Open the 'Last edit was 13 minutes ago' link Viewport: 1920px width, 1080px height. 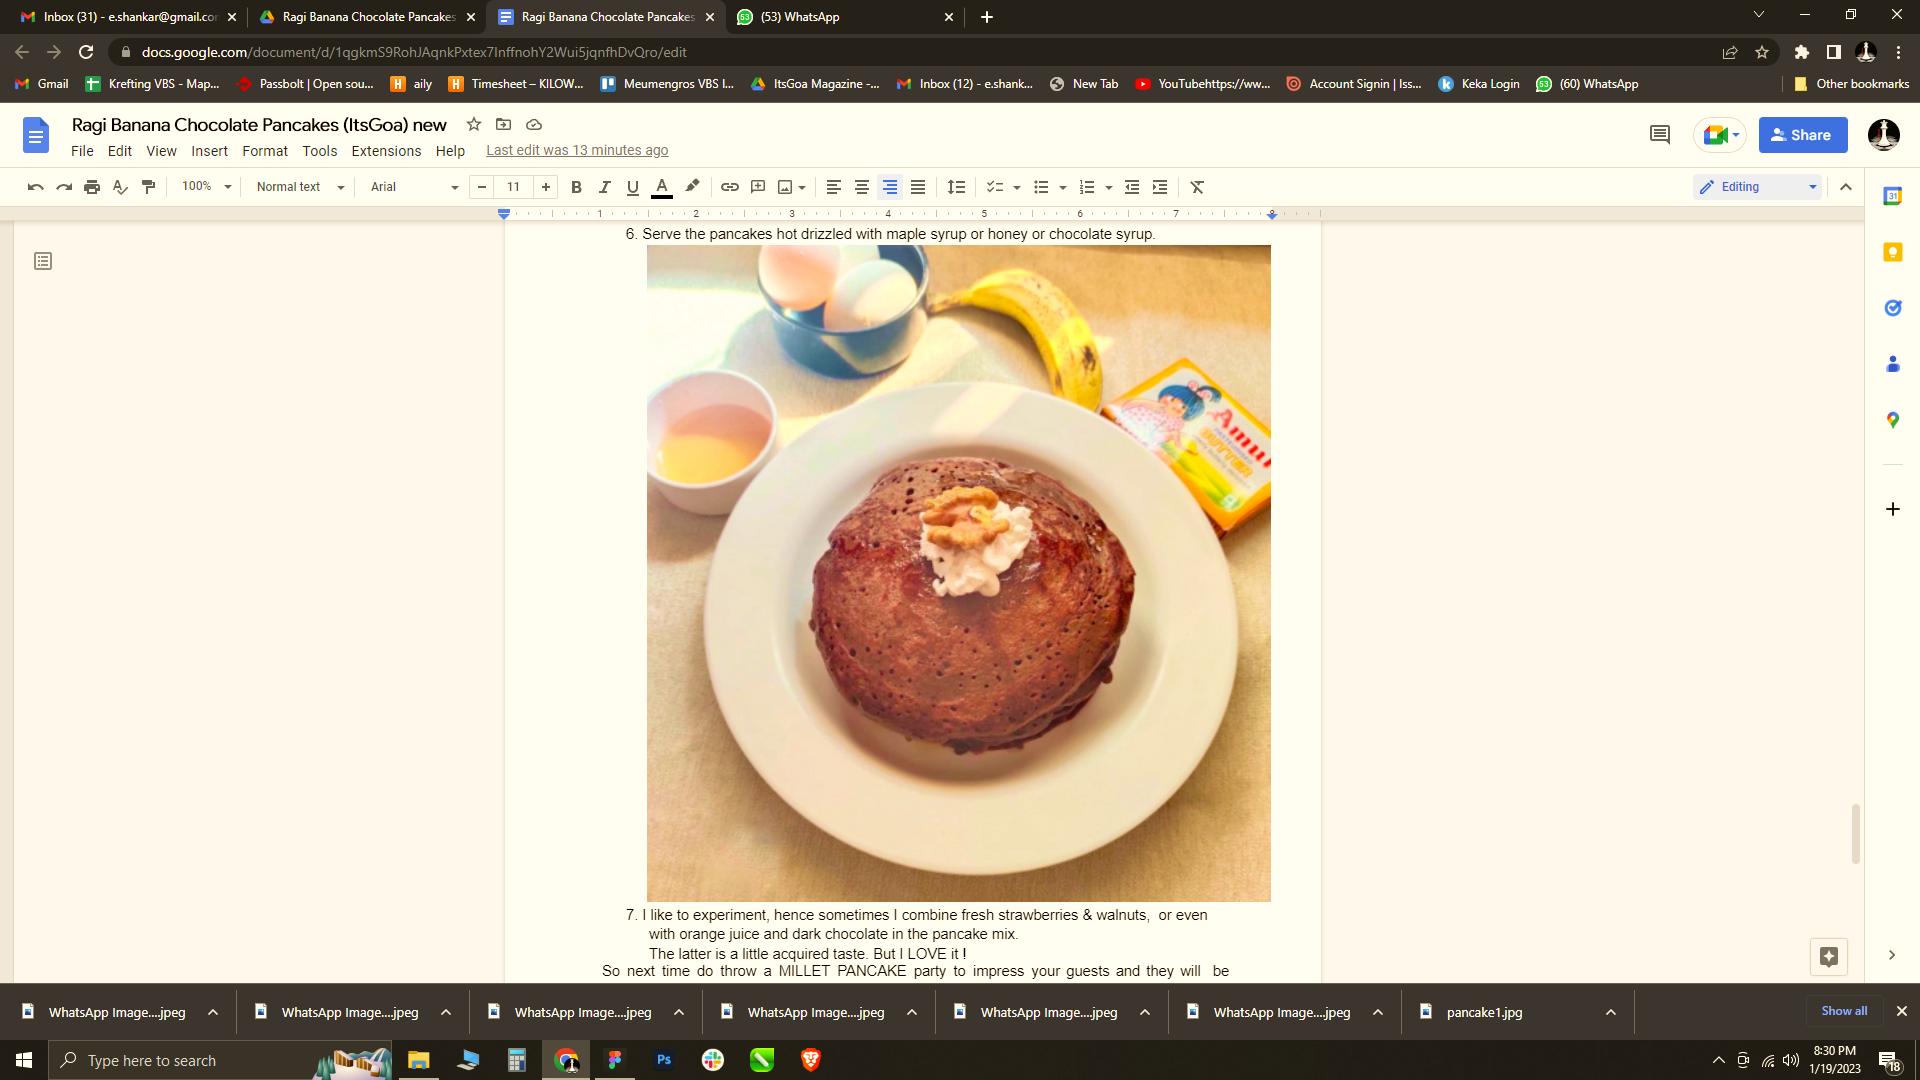click(577, 151)
